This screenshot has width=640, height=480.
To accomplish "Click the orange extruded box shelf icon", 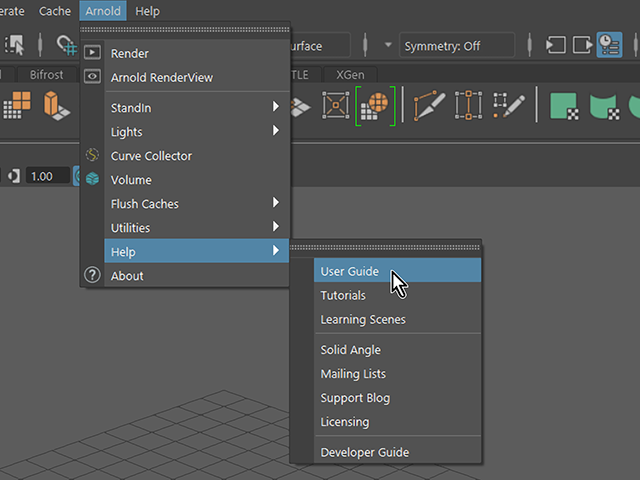I will (56, 105).
